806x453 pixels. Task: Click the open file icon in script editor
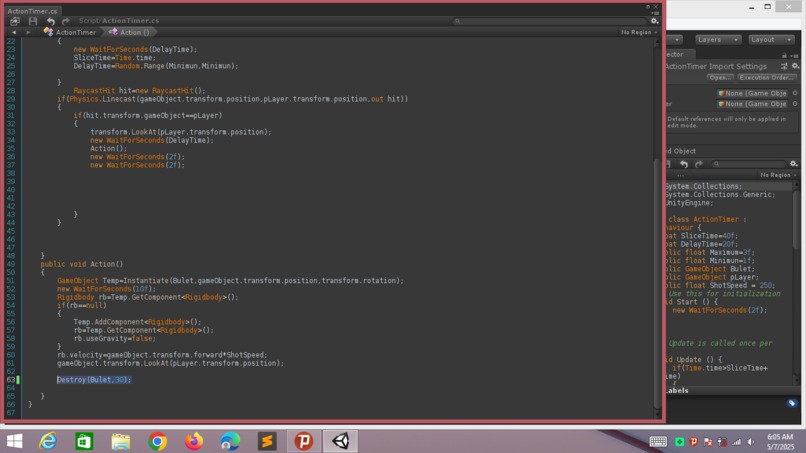click(15, 21)
